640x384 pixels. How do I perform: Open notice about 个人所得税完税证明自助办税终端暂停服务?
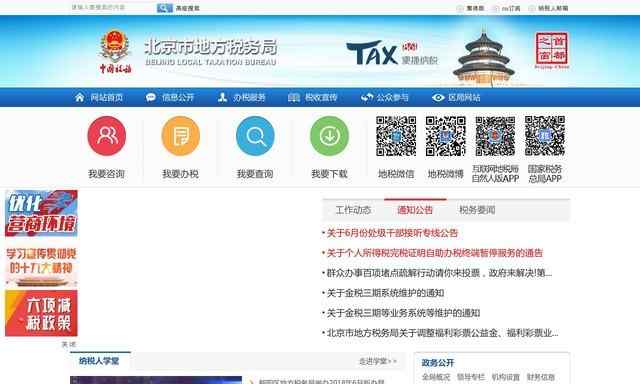[435, 253]
